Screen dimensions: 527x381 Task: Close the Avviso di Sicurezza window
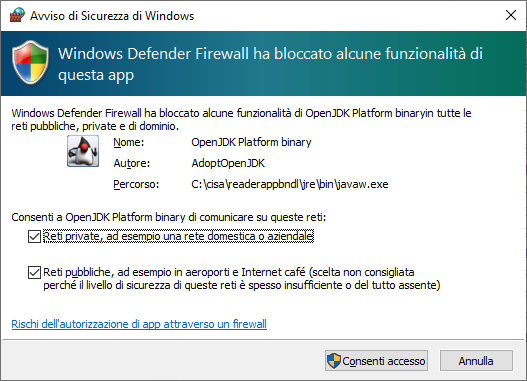point(511,15)
